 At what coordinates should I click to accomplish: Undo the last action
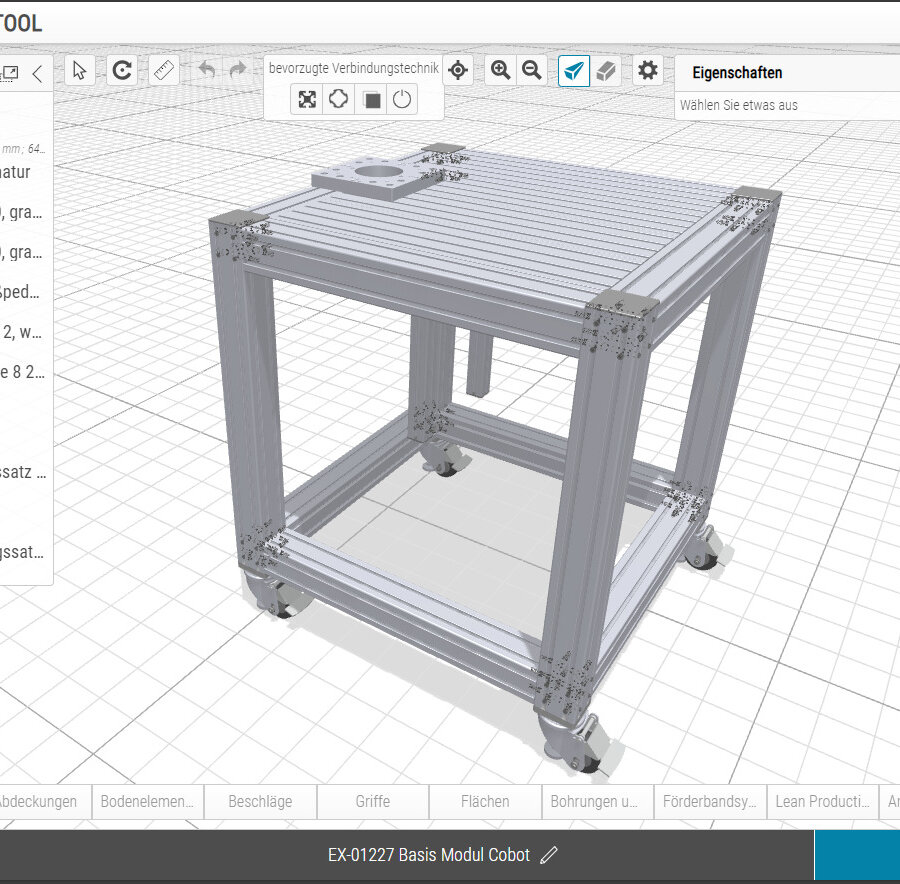click(x=207, y=70)
